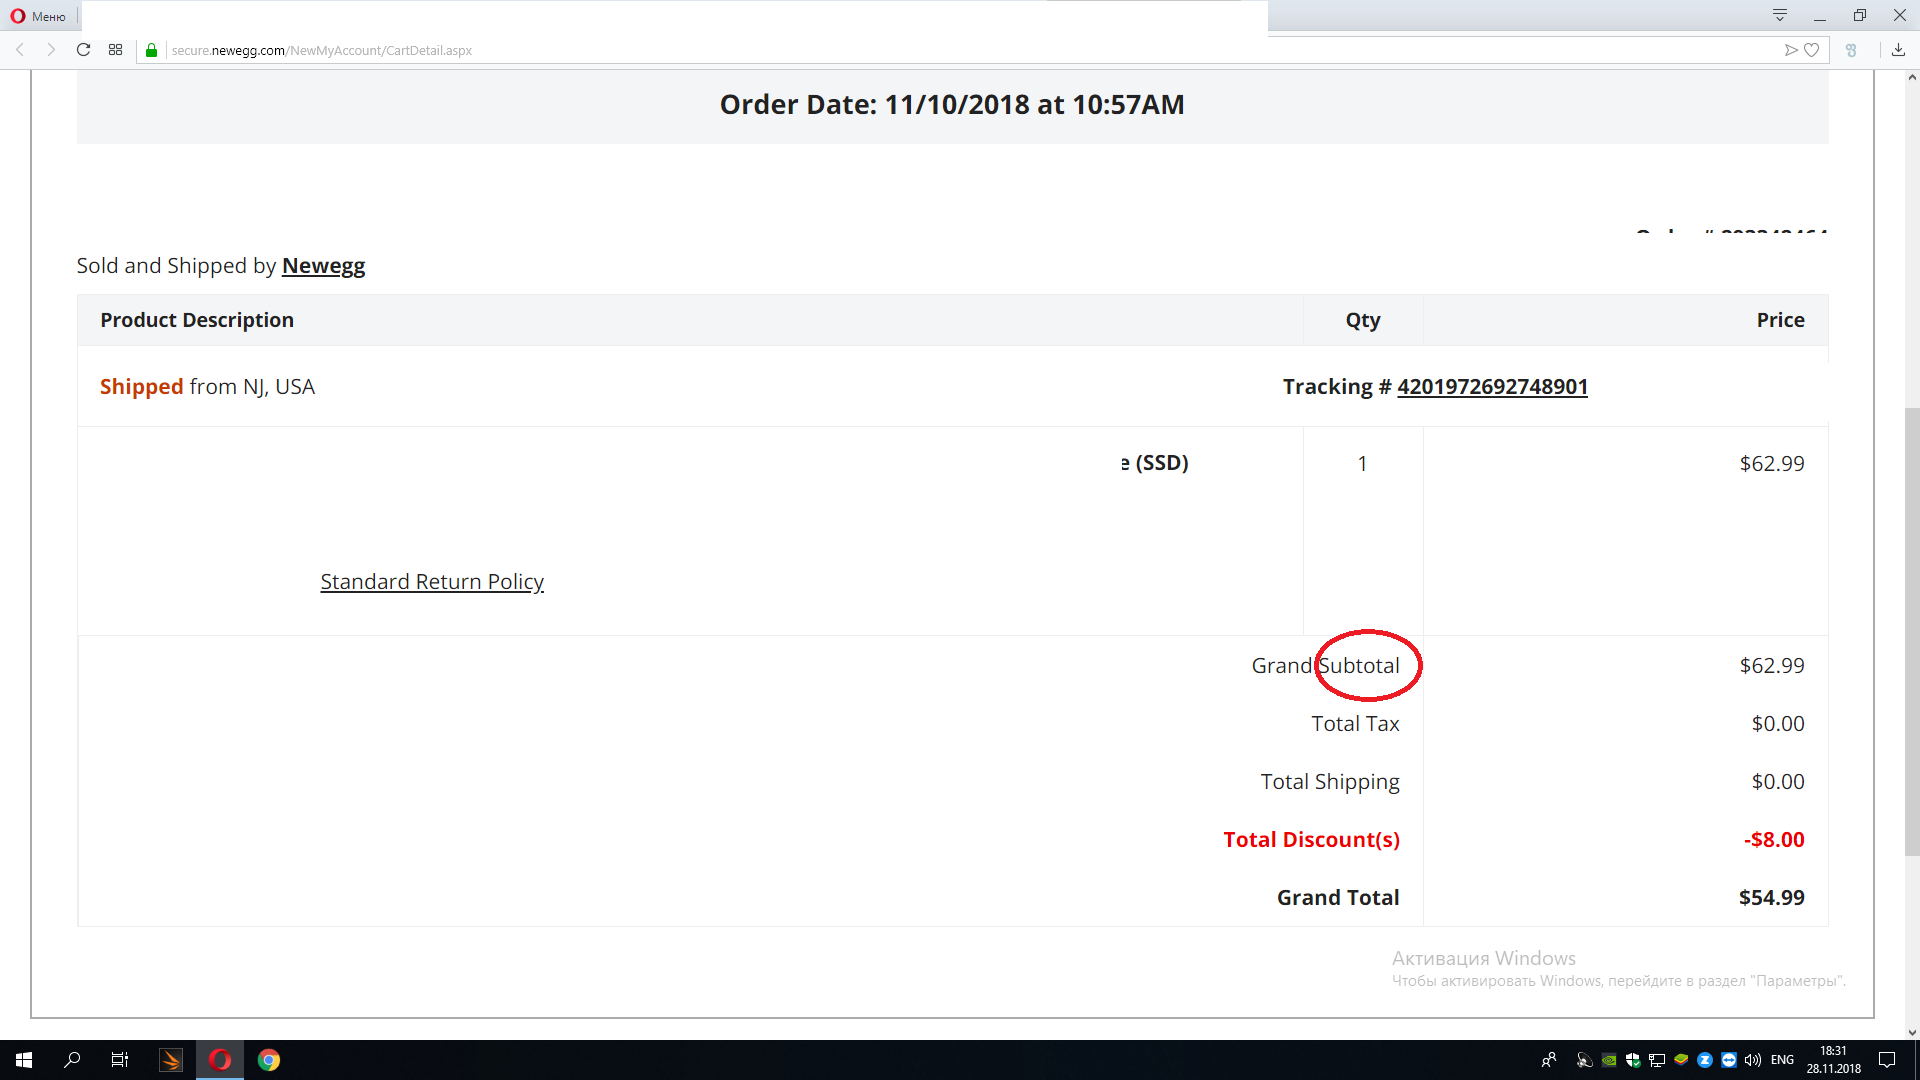Open the Windows notification center

pyautogui.click(x=1887, y=1060)
